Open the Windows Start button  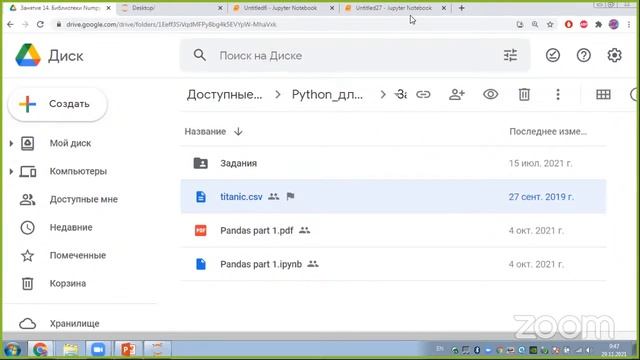pyautogui.click(x=12, y=350)
